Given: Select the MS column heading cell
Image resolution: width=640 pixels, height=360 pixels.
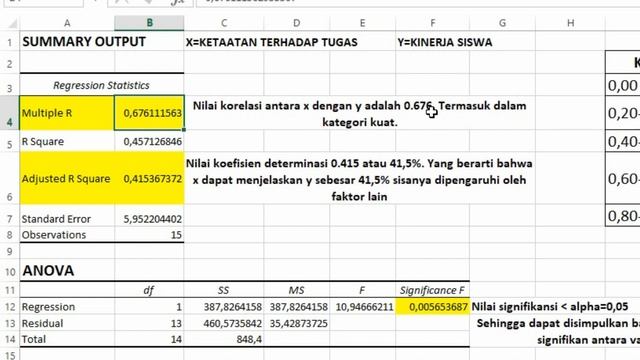Looking at the screenshot, I should (297, 290).
